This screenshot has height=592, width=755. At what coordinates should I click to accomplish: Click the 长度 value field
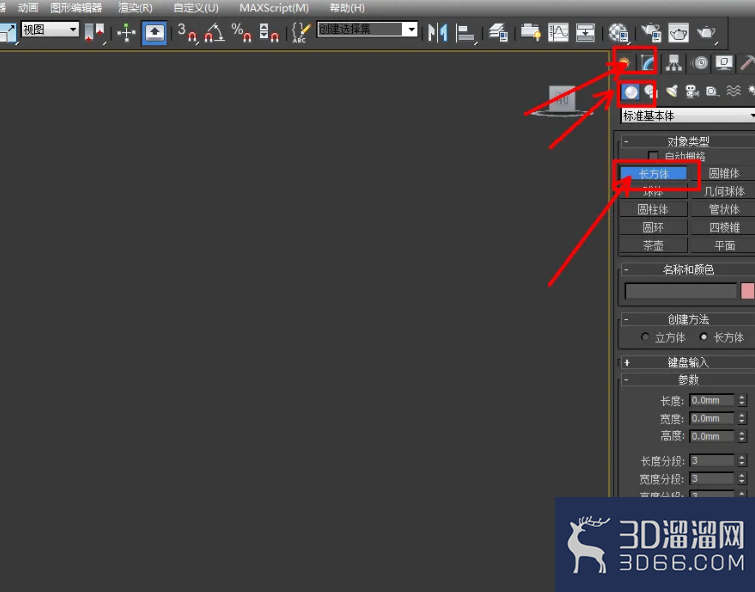click(712, 400)
